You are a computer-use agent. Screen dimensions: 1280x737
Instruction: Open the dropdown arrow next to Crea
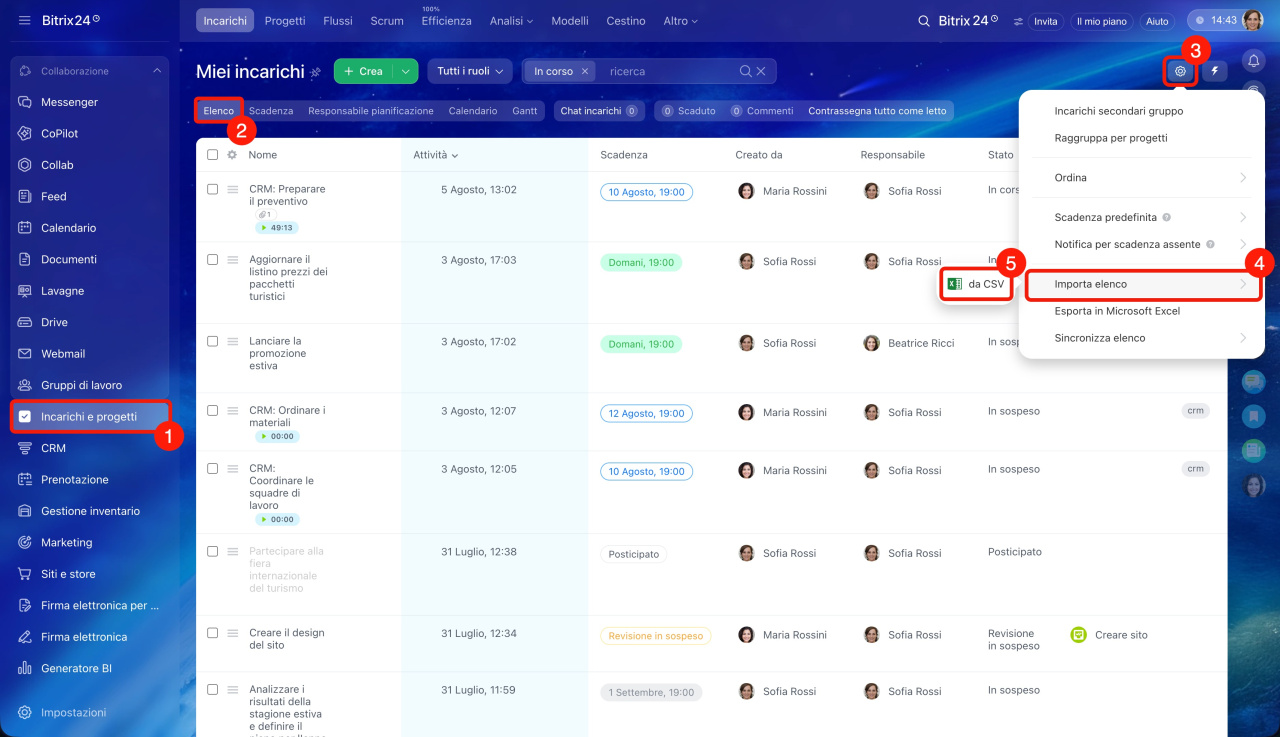(x=406, y=71)
